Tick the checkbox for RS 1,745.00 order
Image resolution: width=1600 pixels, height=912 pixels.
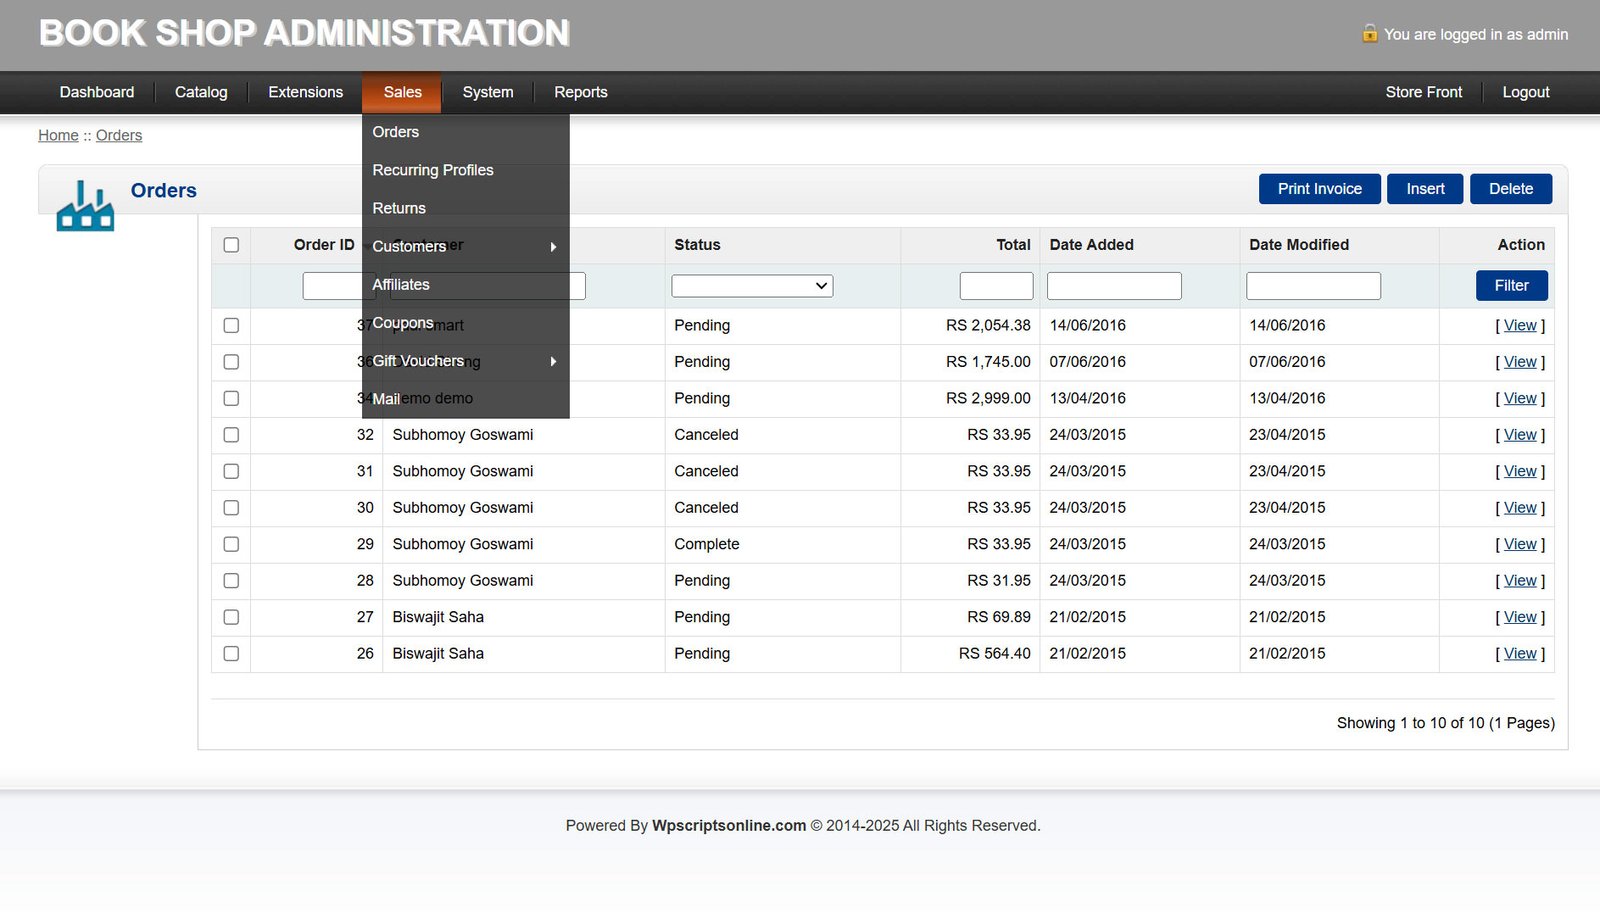231,362
